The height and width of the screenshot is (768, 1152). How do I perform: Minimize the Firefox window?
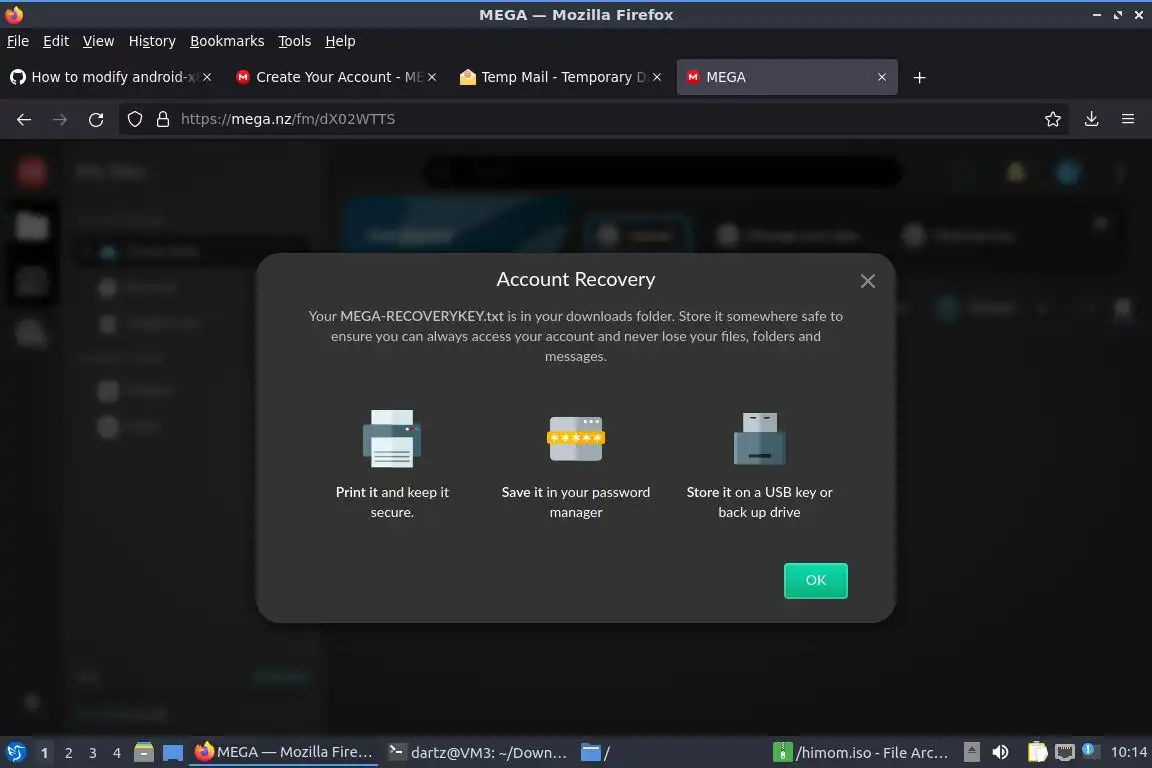click(x=1097, y=15)
